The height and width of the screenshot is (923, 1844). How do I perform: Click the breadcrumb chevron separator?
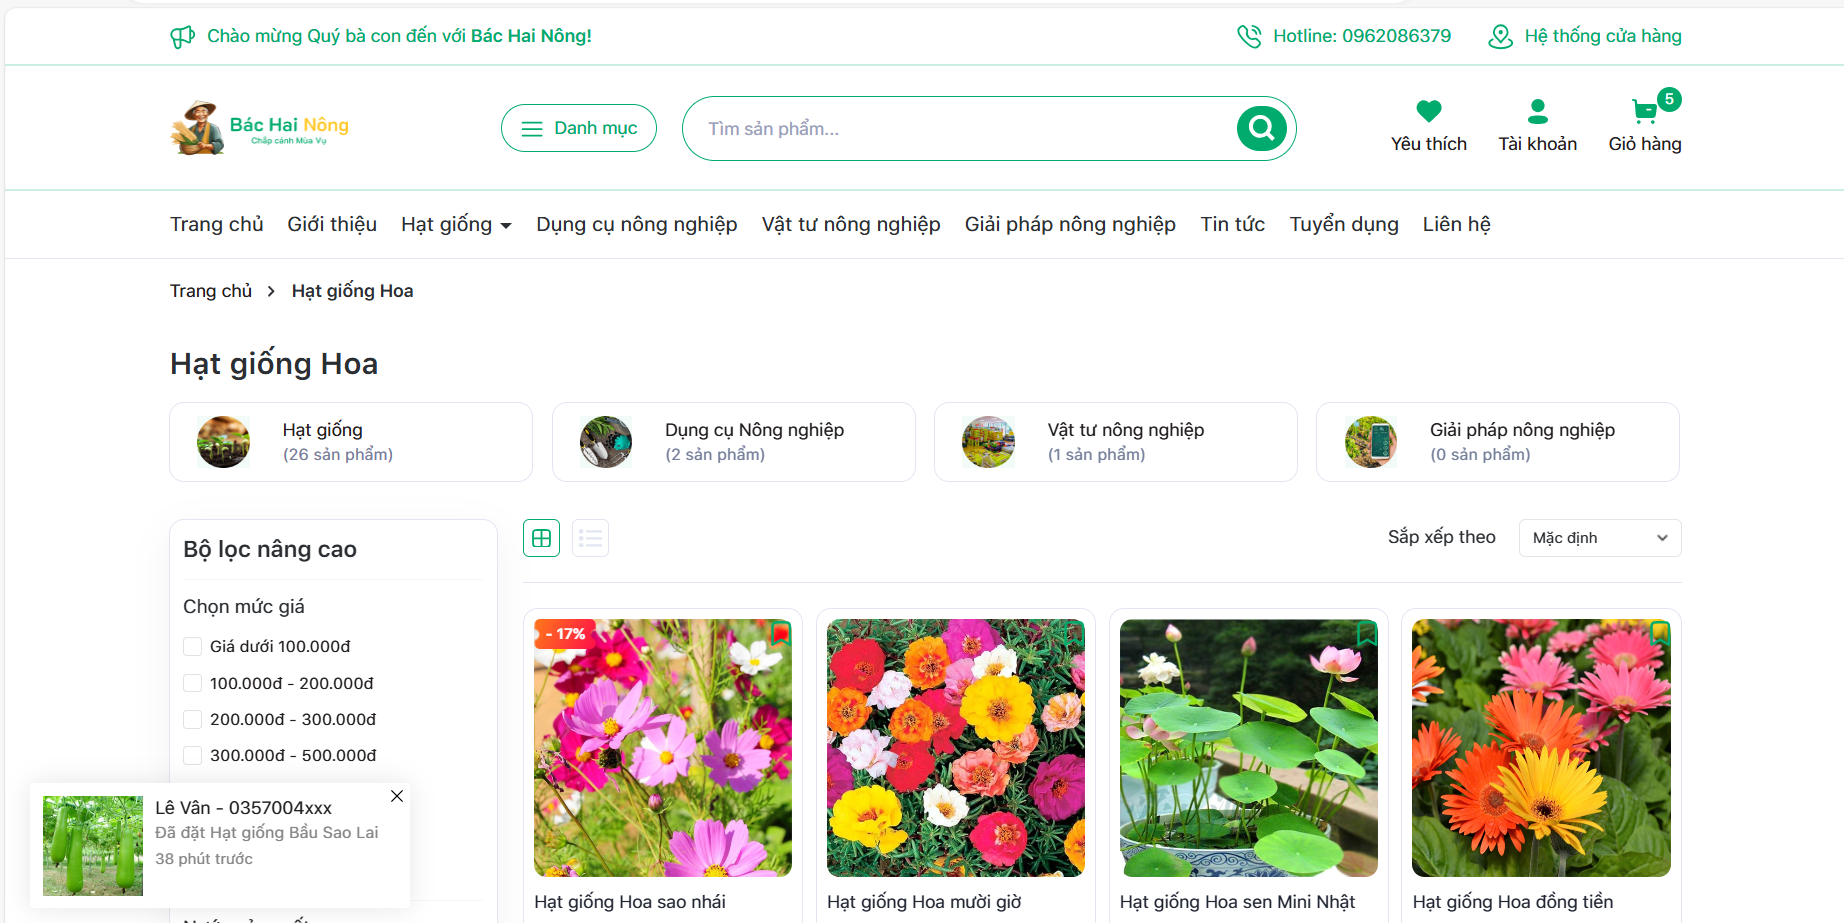tap(271, 291)
